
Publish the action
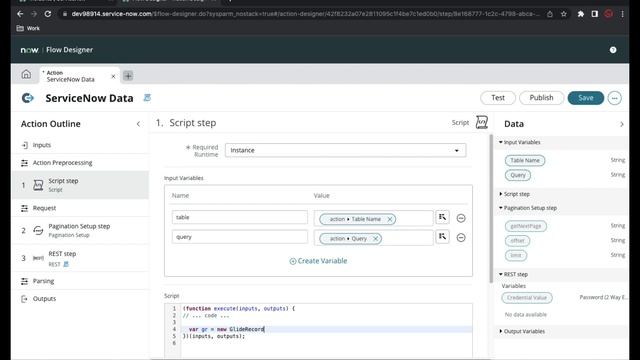[541, 98]
